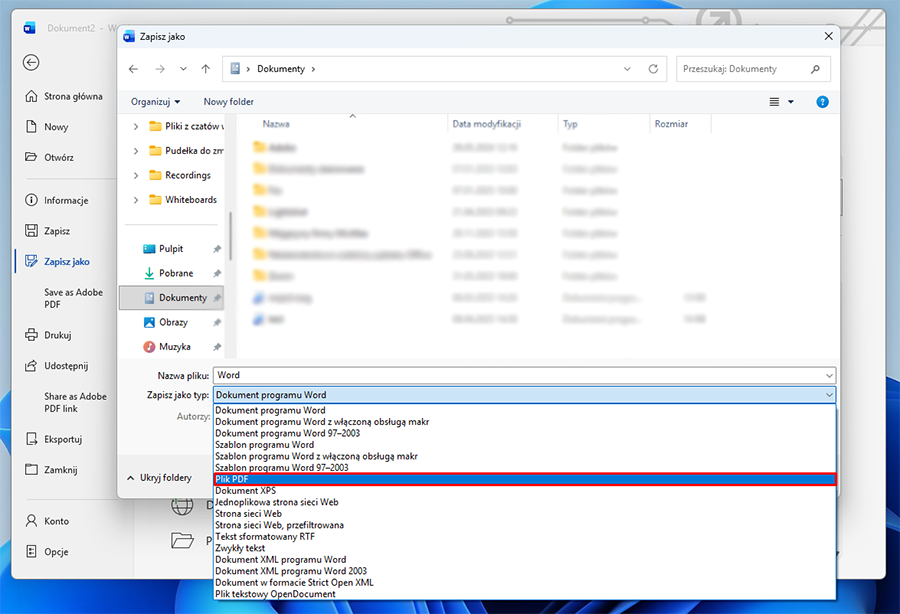This screenshot has height=614, width=900.
Task: Open Muzyka quick access location
Action: click(x=174, y=347)
